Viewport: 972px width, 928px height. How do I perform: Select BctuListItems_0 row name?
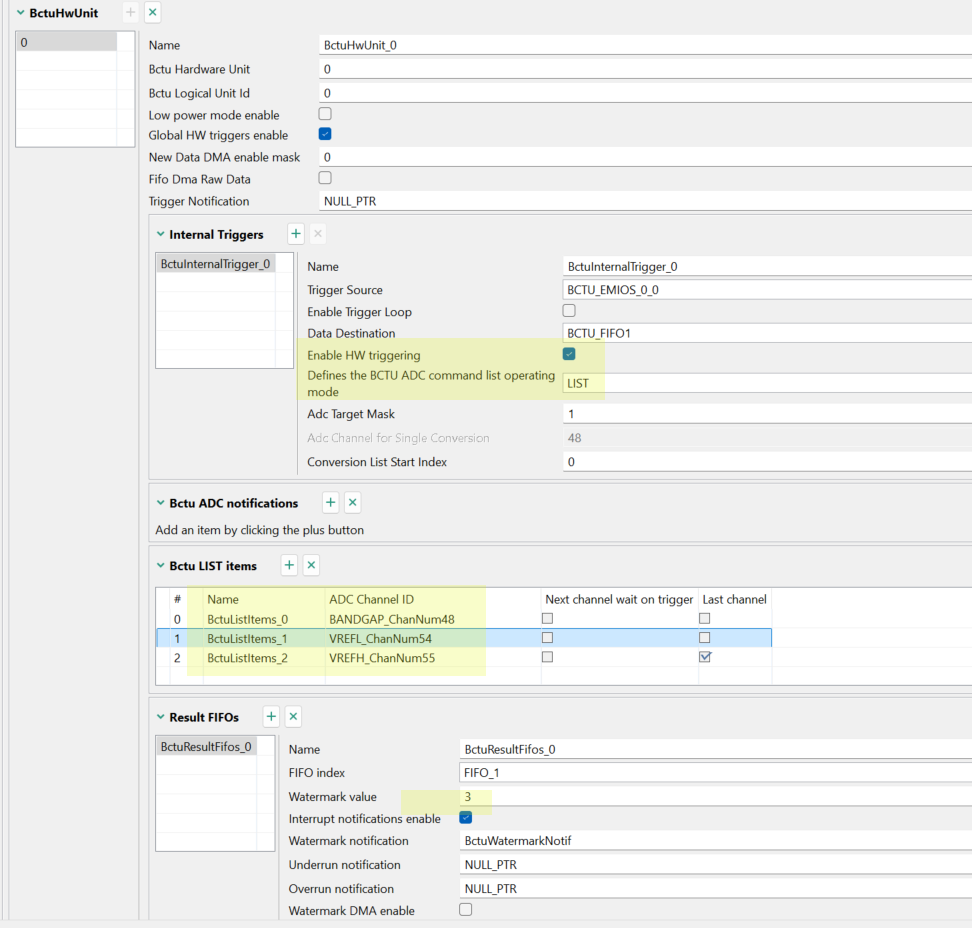(x=247, y=619)
